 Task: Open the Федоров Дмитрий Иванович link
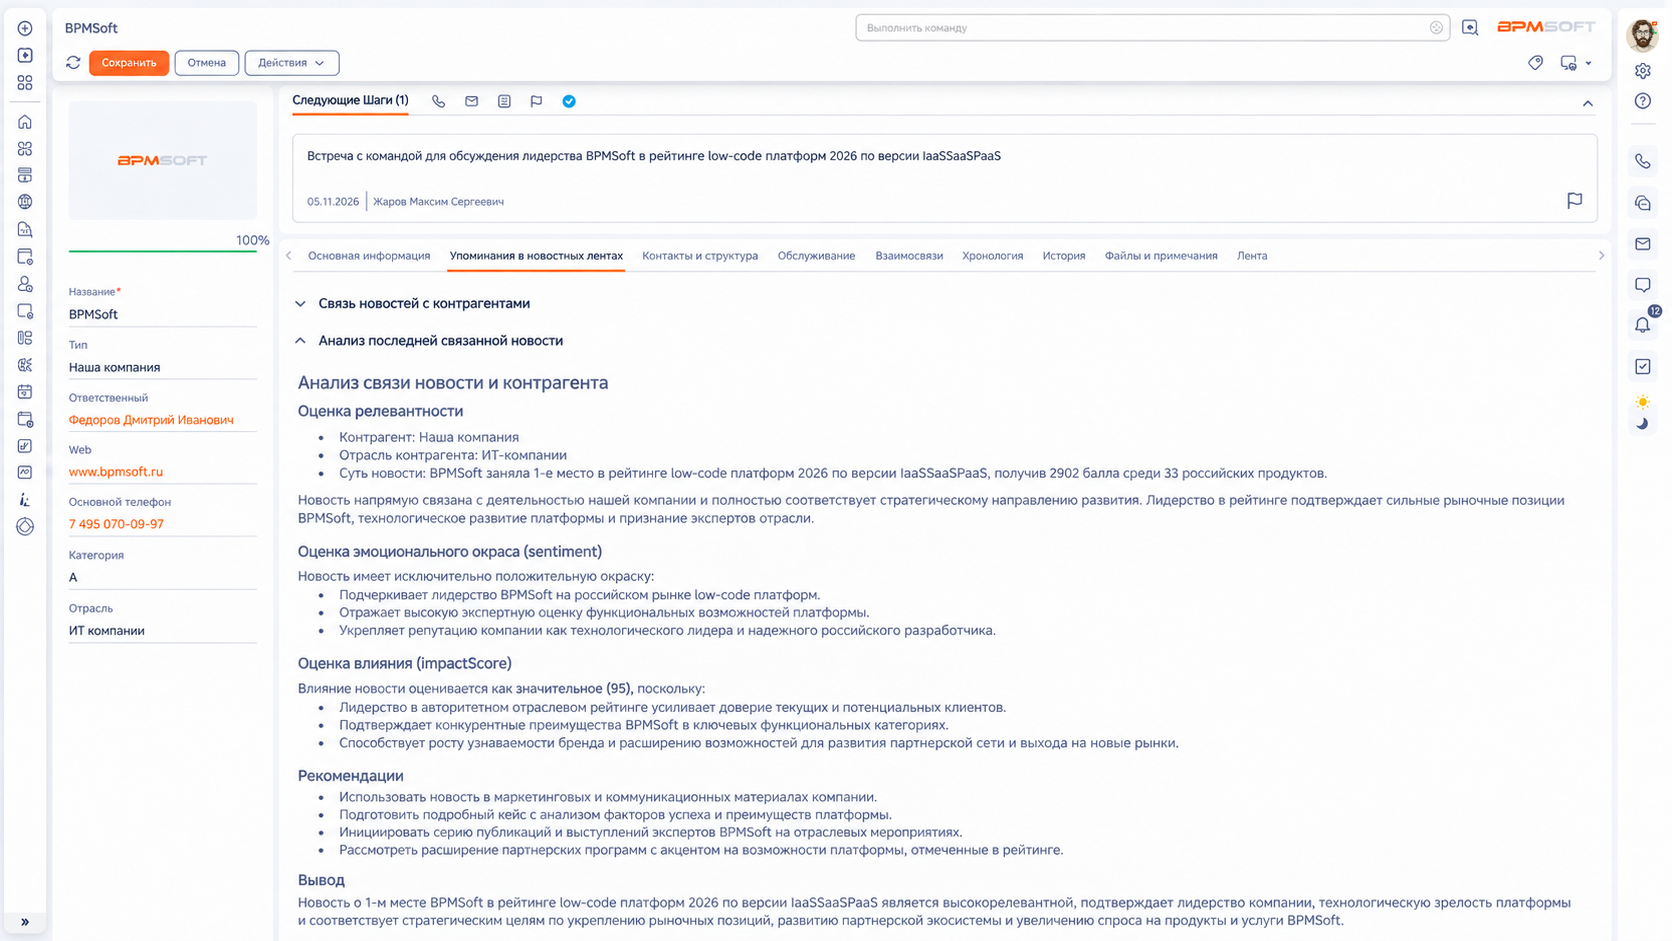pyautogui.click(x=151, y=420)
